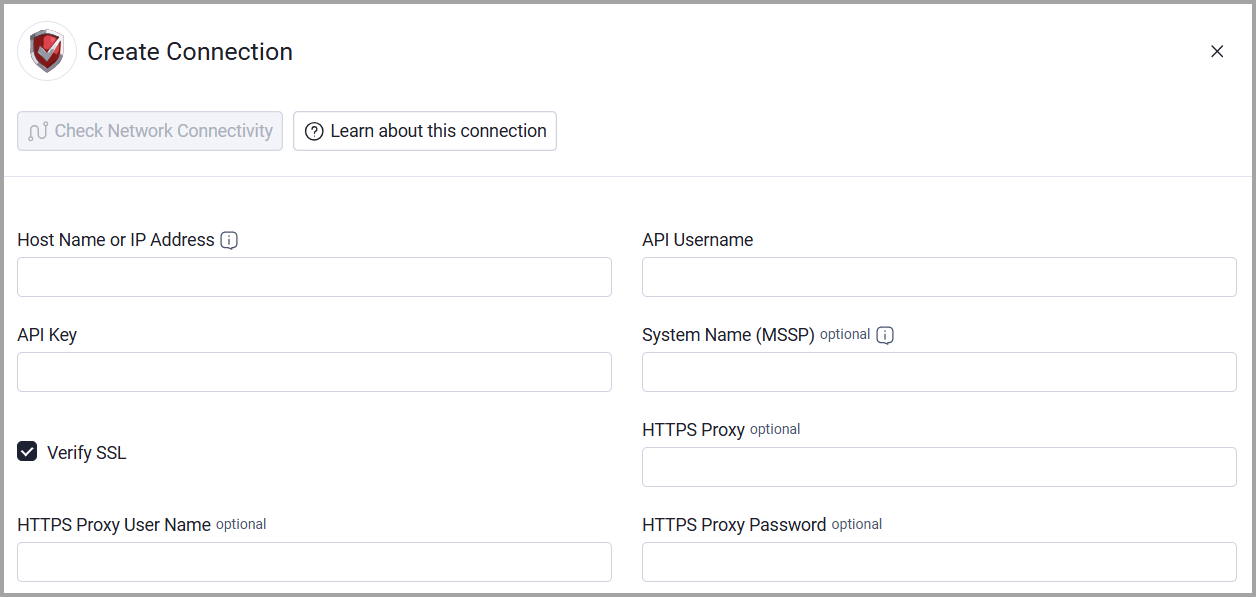Focus the HTTPS Proxy input field
Image resolution: width=1256 pixels, height=597 pixels.
click(939, 467)
